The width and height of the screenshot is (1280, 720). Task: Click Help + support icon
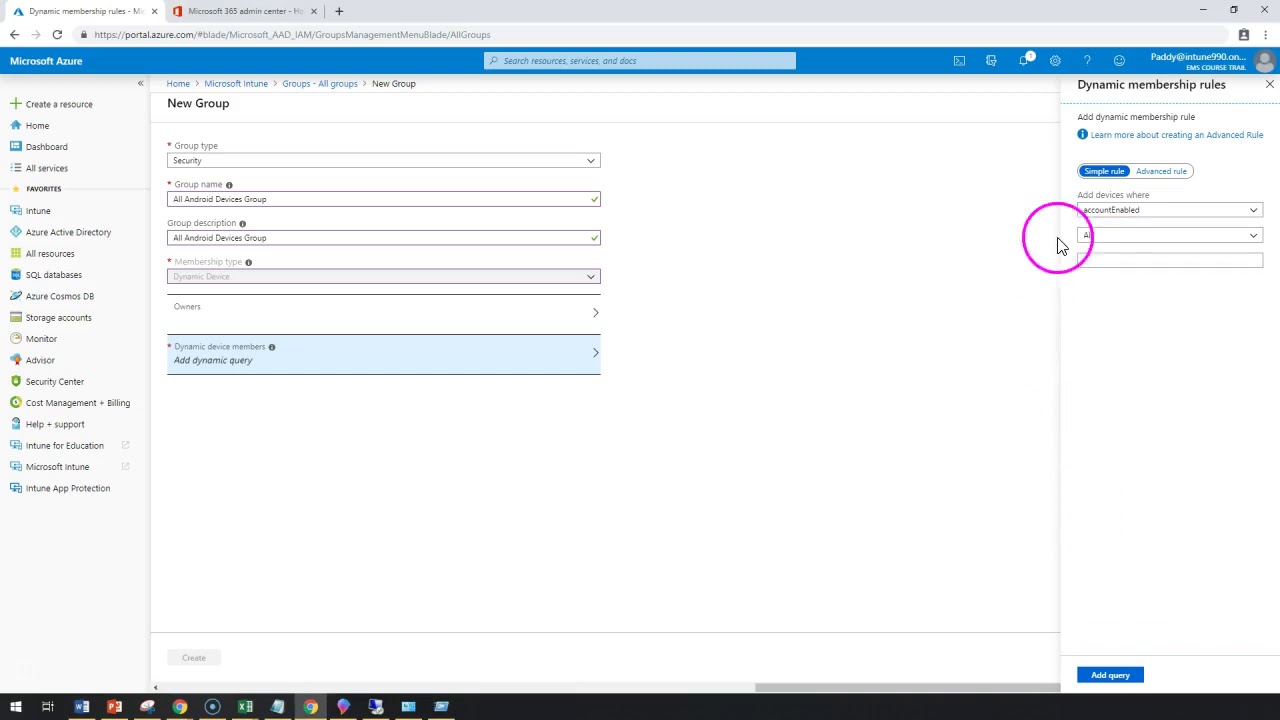tap(15, 424)
